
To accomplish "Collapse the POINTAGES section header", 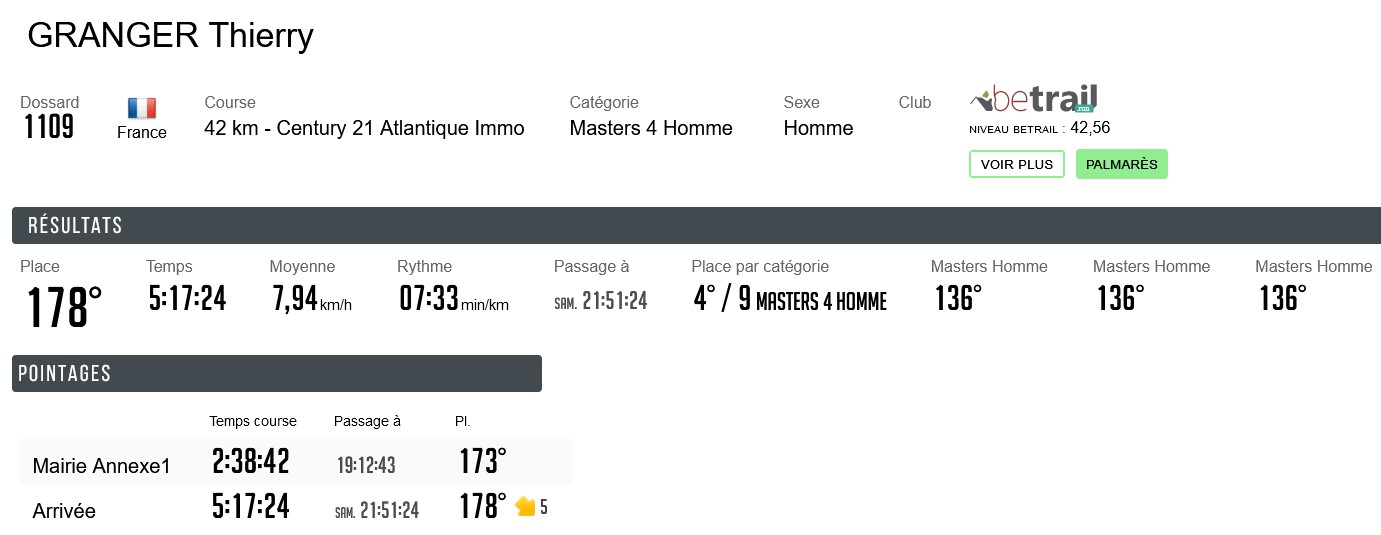I will coord(277,373).
